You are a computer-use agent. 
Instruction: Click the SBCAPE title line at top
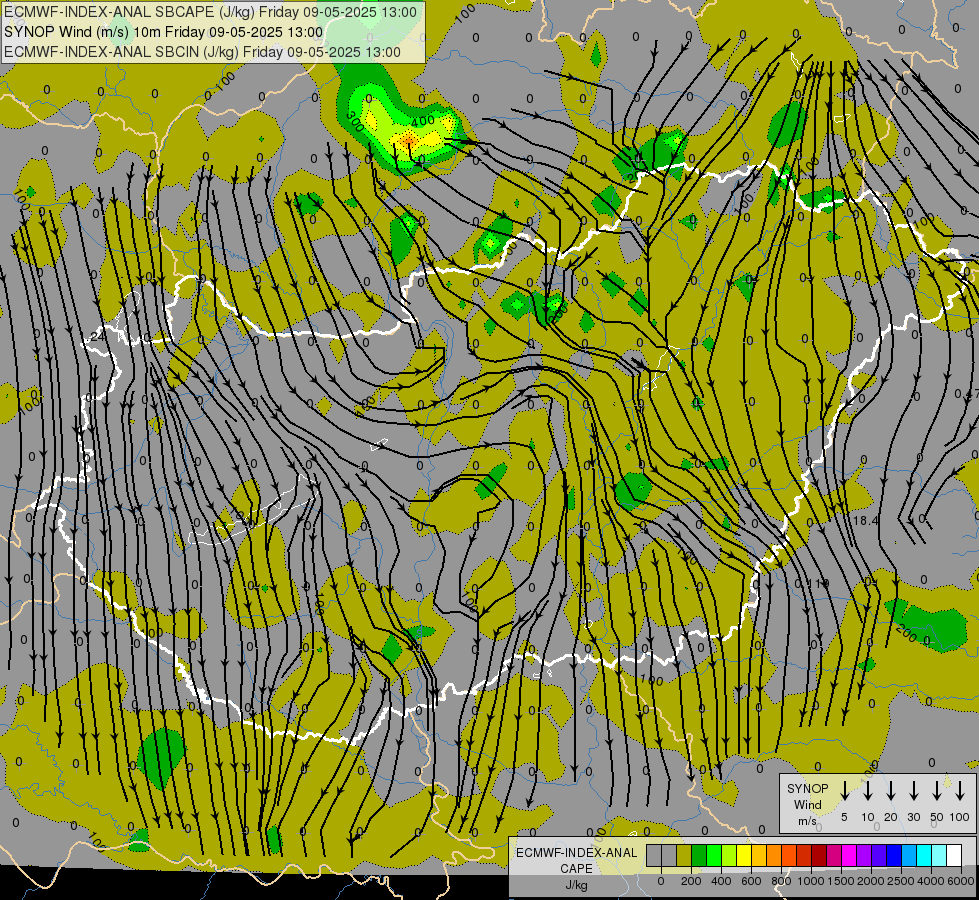[x=210, y=12]
